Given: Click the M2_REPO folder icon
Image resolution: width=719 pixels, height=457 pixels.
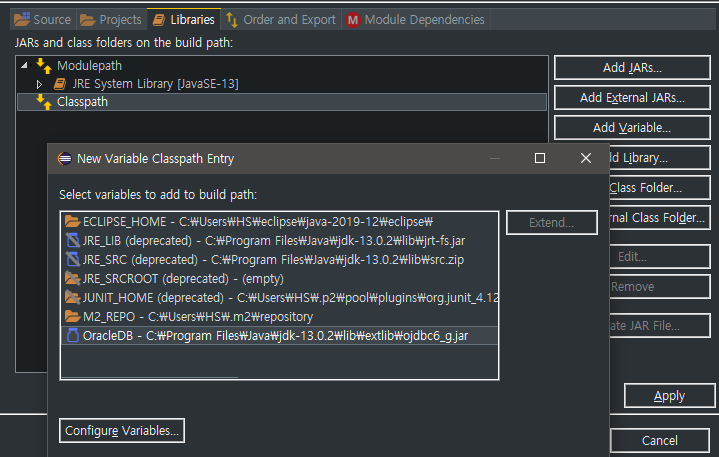Looking at the screenshot, I should tap(72, 317).
